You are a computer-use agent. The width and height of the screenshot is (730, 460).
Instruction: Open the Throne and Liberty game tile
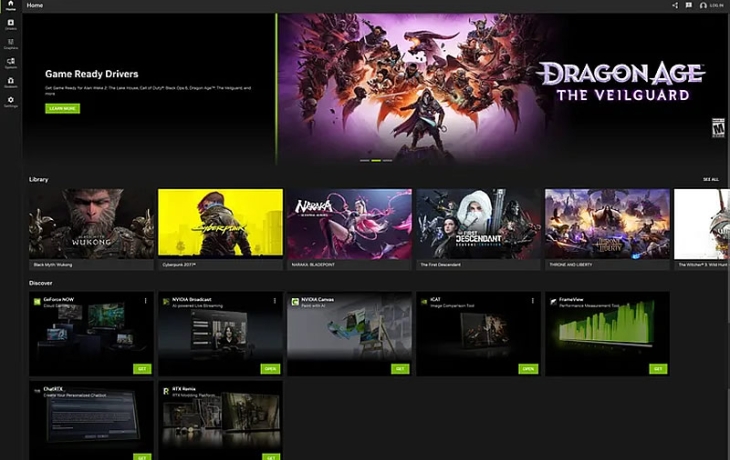608,229
